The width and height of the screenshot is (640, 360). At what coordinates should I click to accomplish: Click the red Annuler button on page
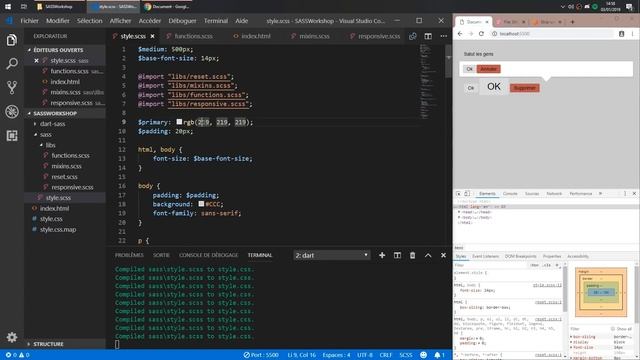coord(489,69)
